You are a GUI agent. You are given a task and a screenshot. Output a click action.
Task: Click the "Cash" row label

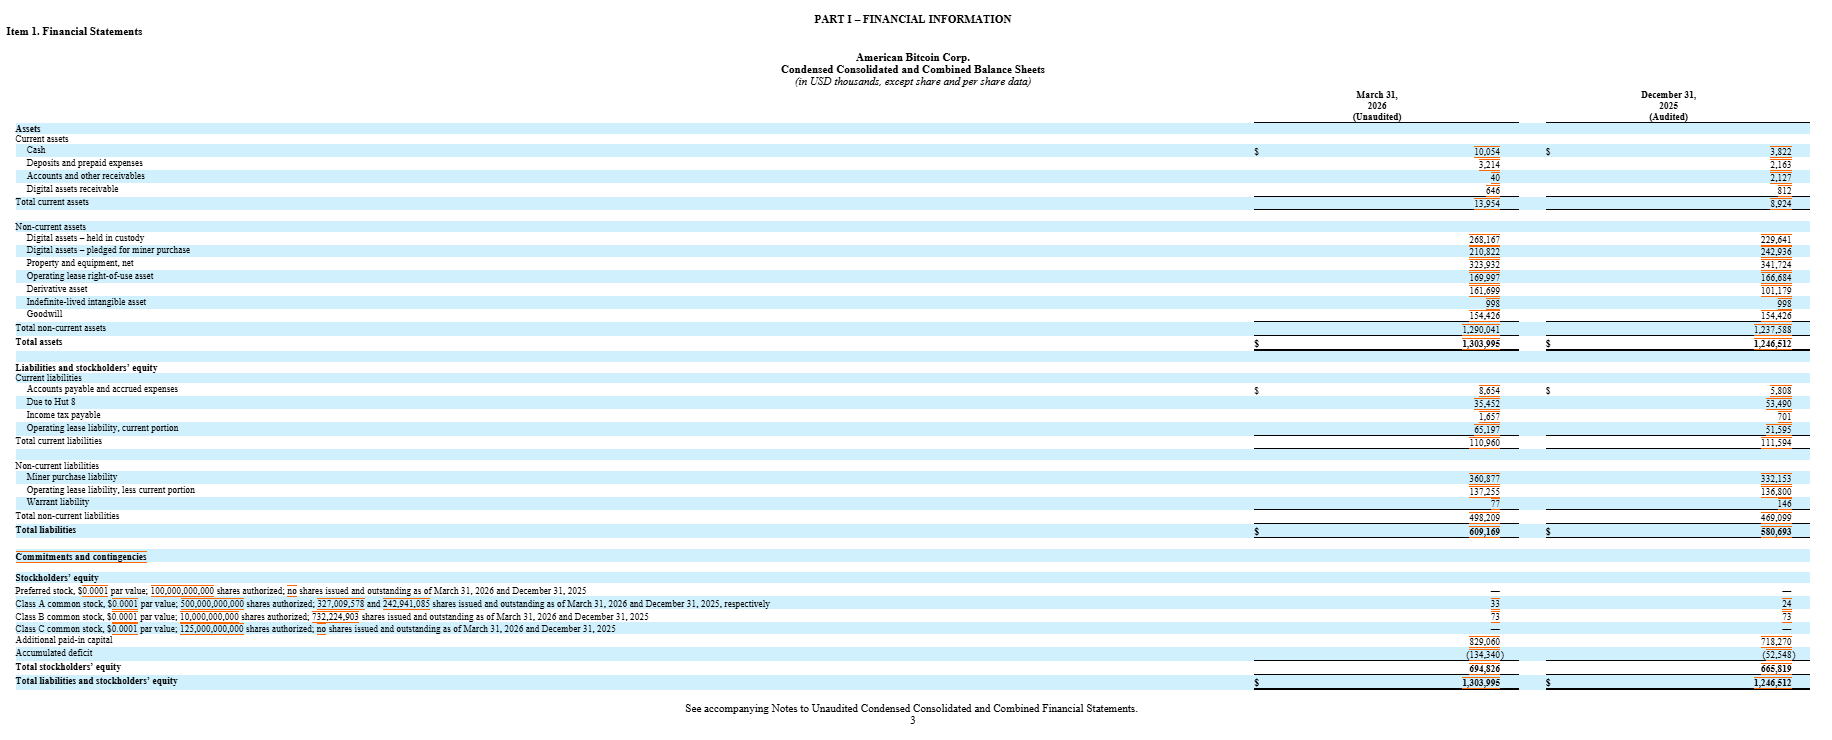[x=36, y=150]
